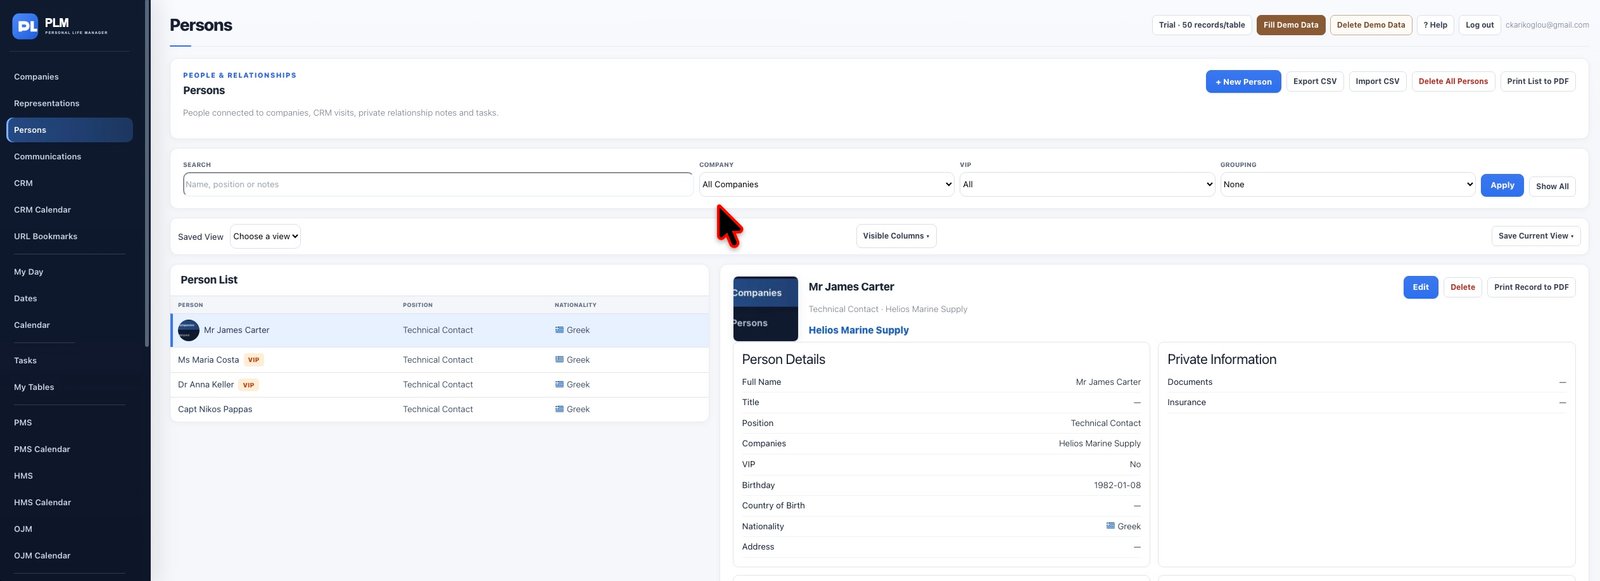Open HMS in the sidebar

(23, 476)
